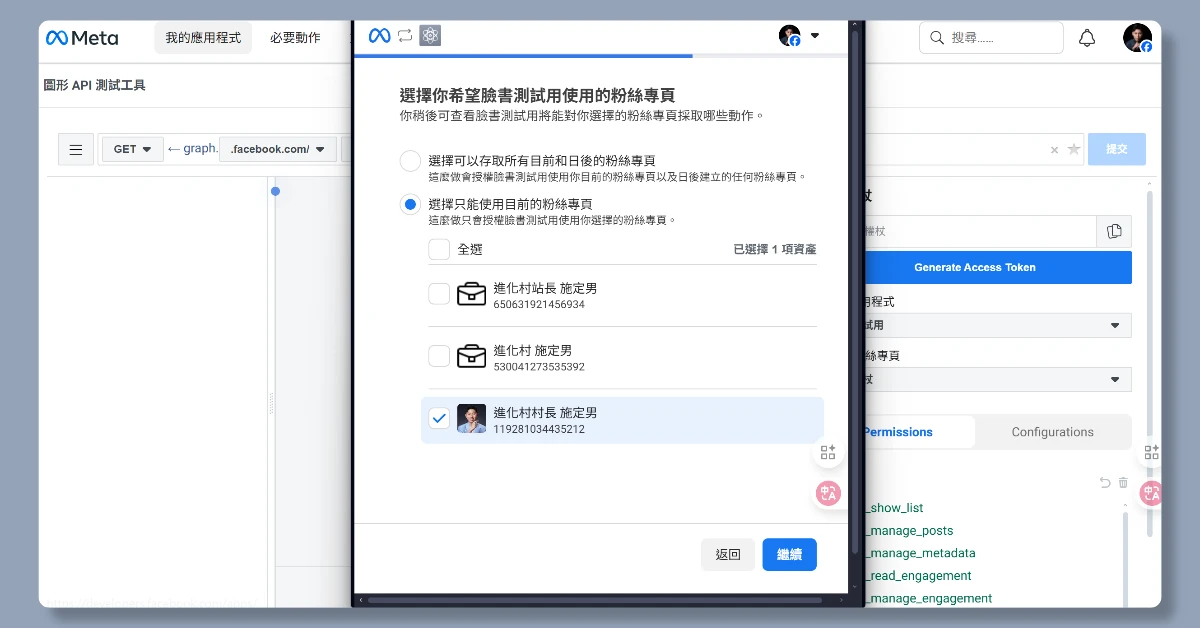This screenshot has height=628, width=1200.
Task: Click the 圖形 API 測試工具 page title
Action: (x=94, y=86)
